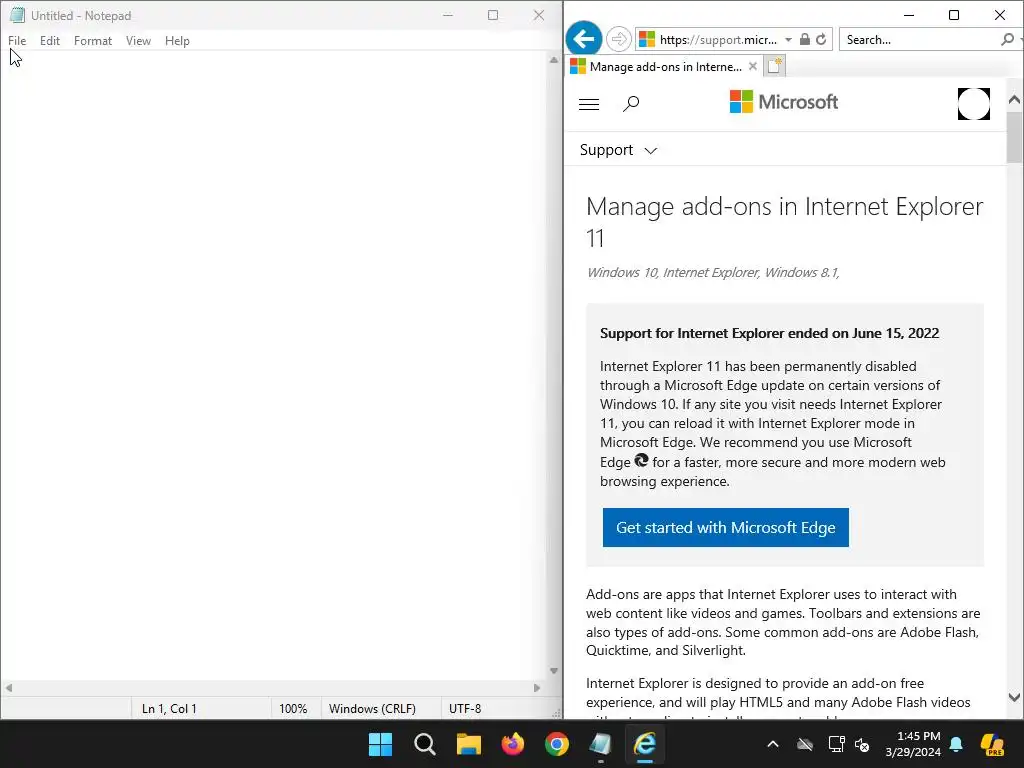Image resolution: width=1024 pixels, height=768 pixels.
Task: Open the account profile avatar
Action: 974,104
